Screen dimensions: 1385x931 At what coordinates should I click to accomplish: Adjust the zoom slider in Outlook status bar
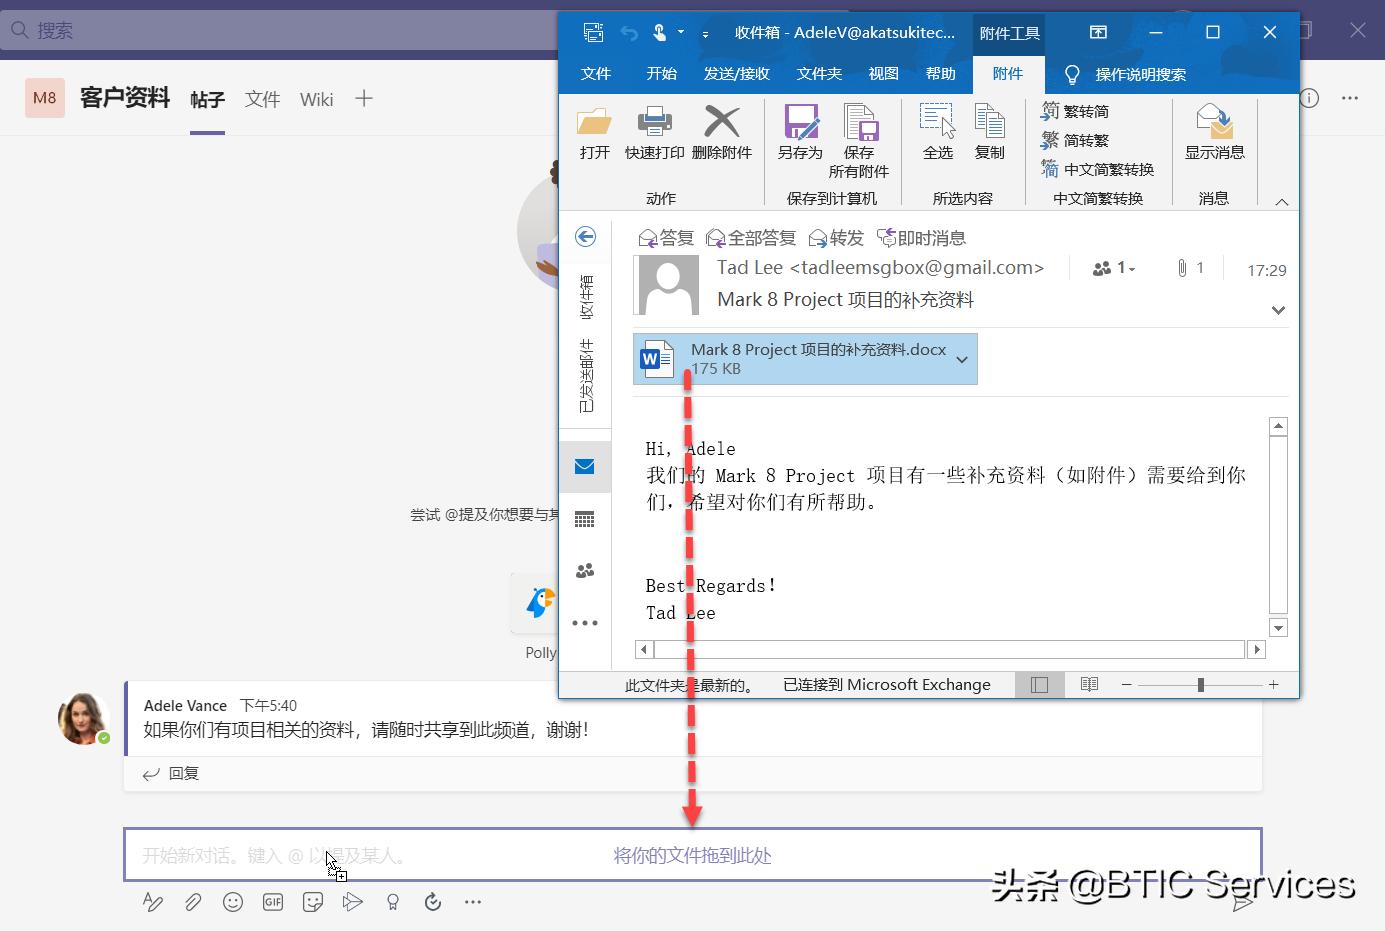click(x=1199, y=684)
